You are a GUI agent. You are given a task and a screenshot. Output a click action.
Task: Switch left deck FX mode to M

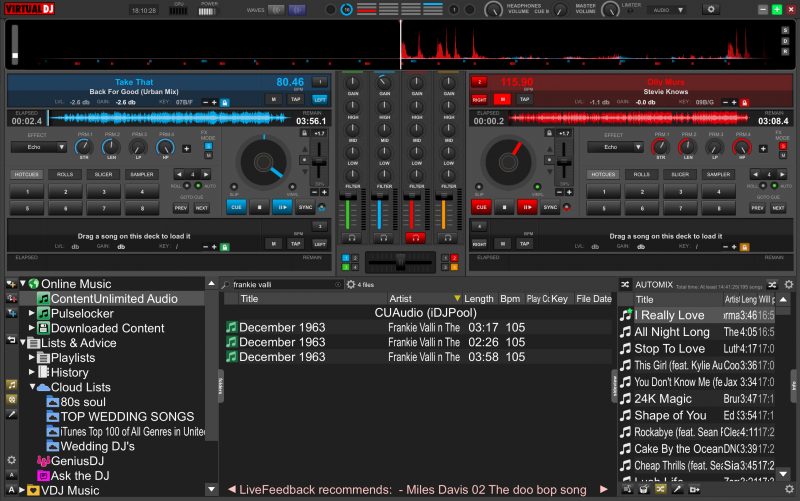(208, 155)
